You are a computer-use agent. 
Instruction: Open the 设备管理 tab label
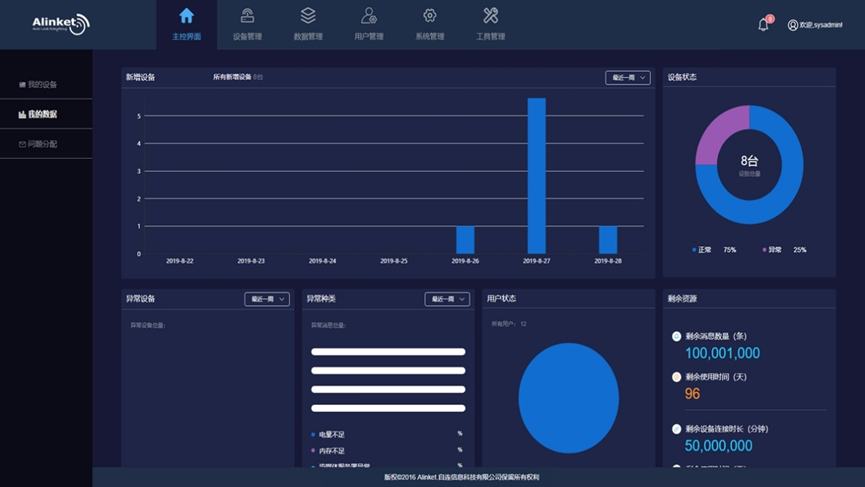tap(247, 36)
